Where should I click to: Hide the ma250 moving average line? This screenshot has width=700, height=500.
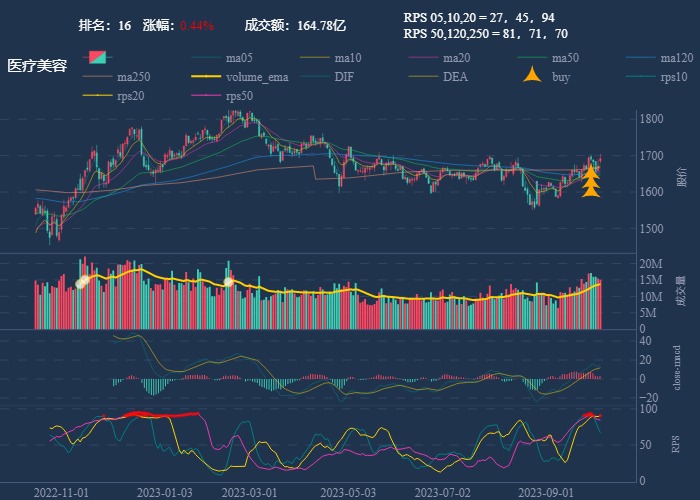(x=132, y=77)
